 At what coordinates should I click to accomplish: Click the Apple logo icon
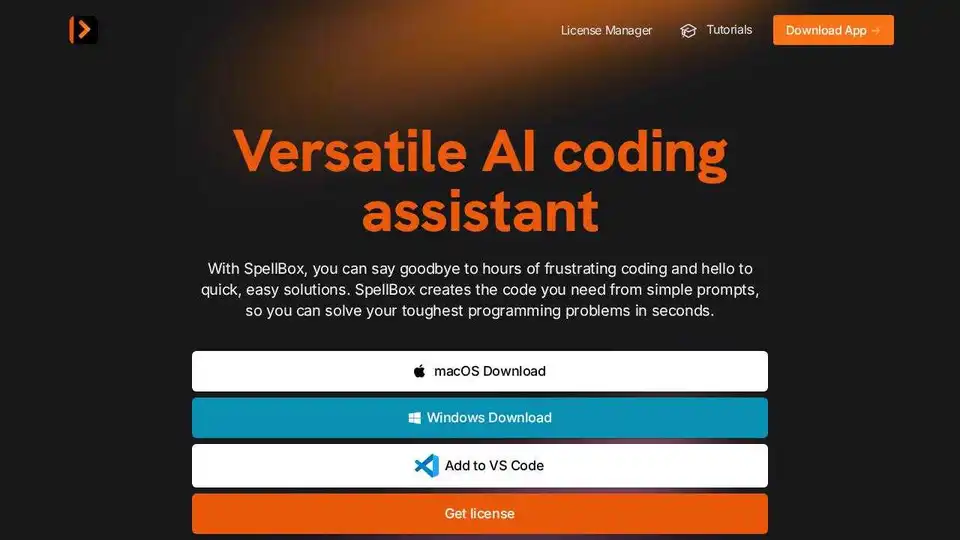(x=419, y=371)
